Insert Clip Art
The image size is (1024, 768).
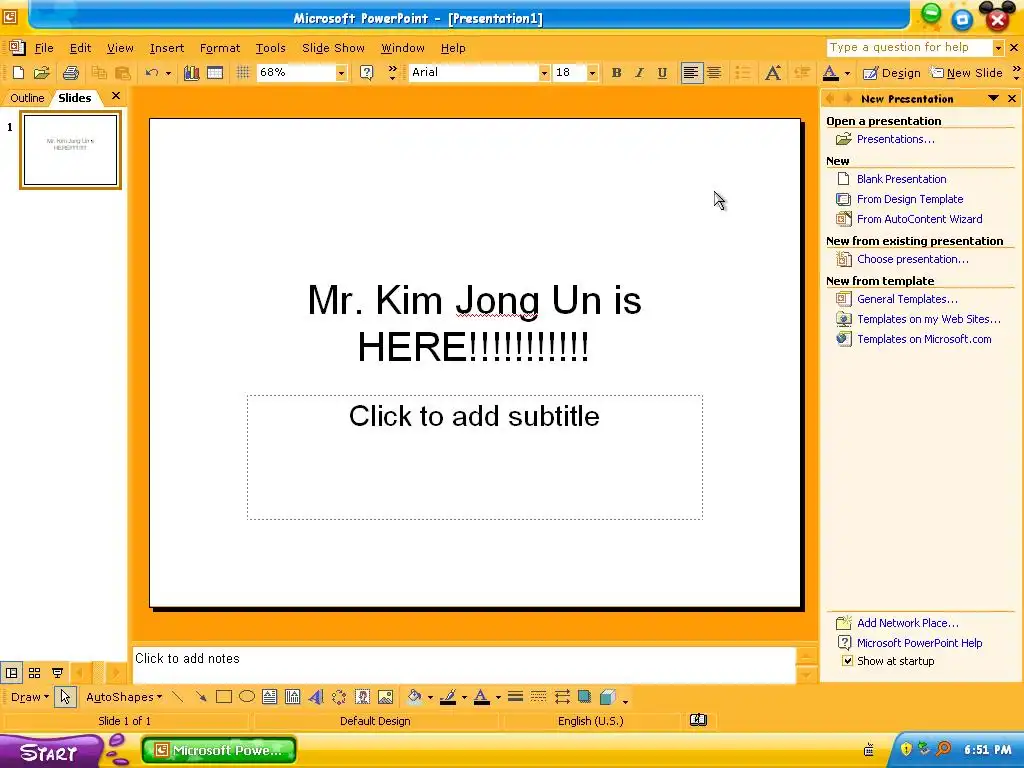point(362,697)
